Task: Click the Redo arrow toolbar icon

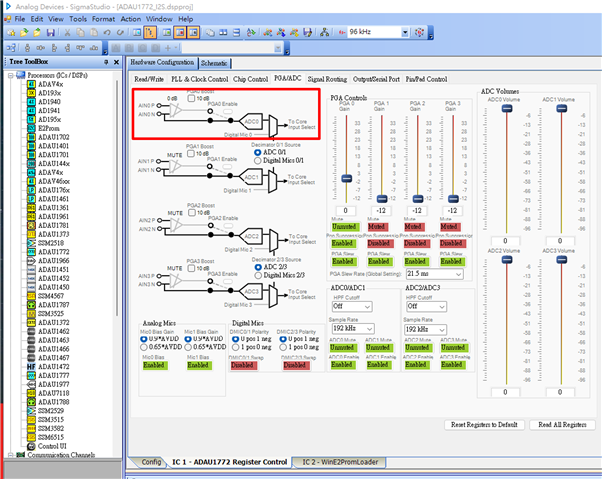Action: click(x=120, y=33)
